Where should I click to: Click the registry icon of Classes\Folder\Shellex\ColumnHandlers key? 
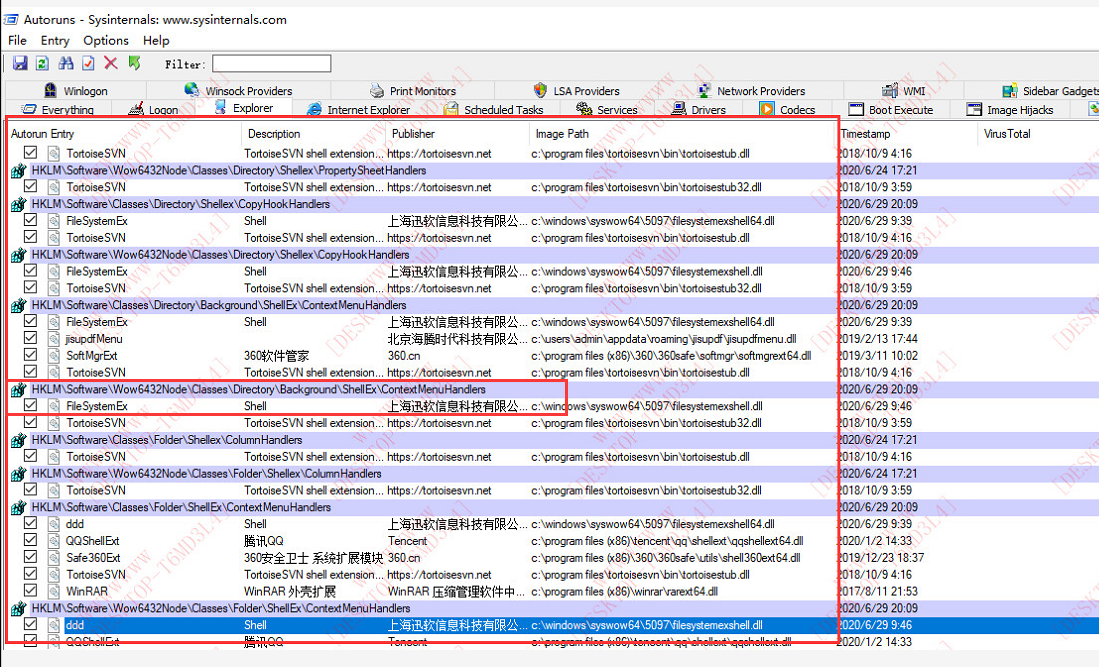pos(18,440)
